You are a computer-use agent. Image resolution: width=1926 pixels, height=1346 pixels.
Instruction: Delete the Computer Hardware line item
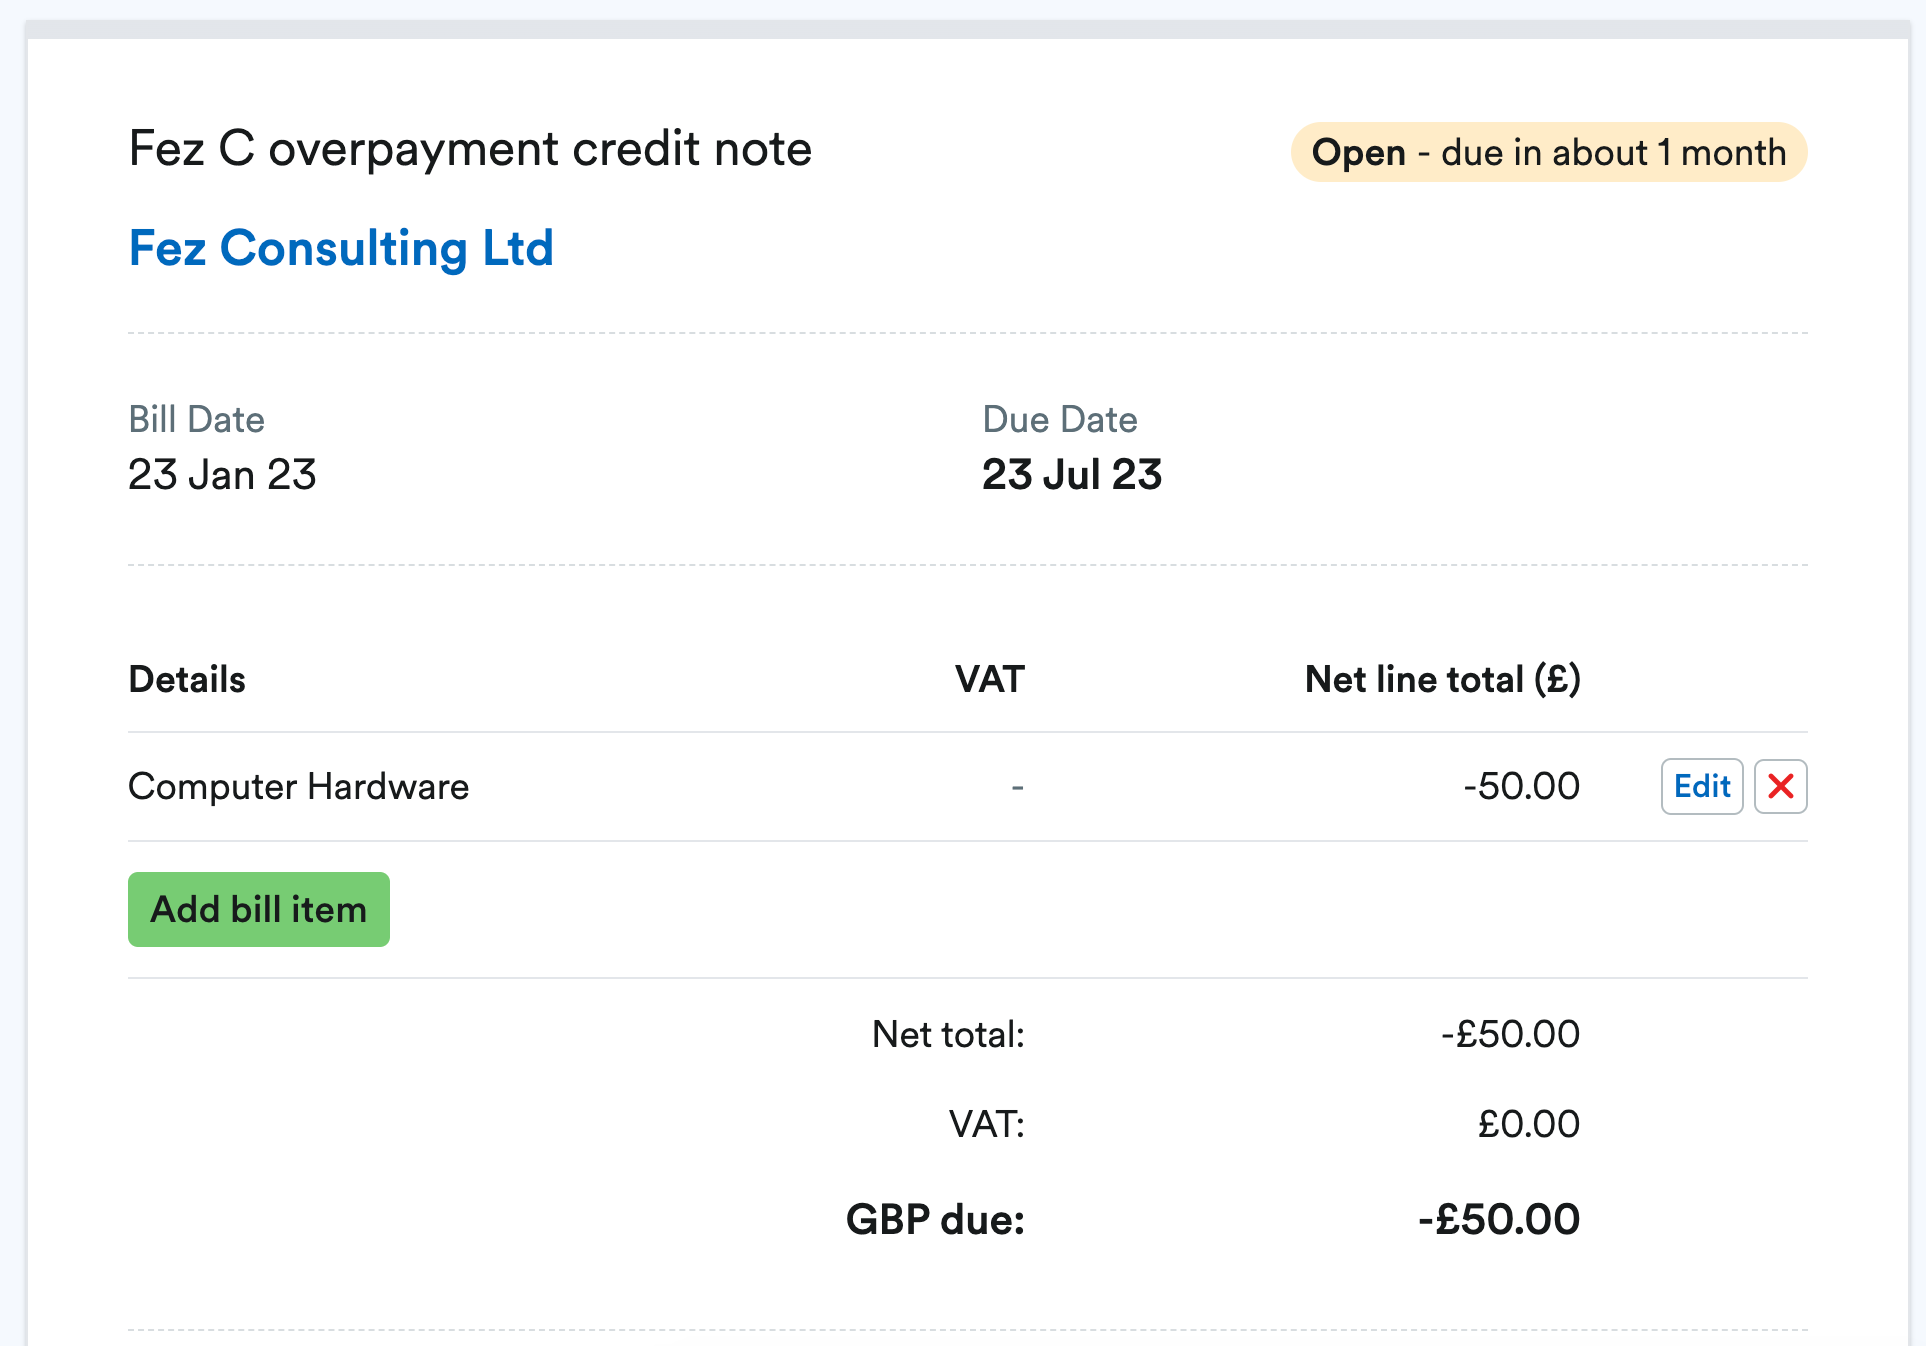(1781, 786)
